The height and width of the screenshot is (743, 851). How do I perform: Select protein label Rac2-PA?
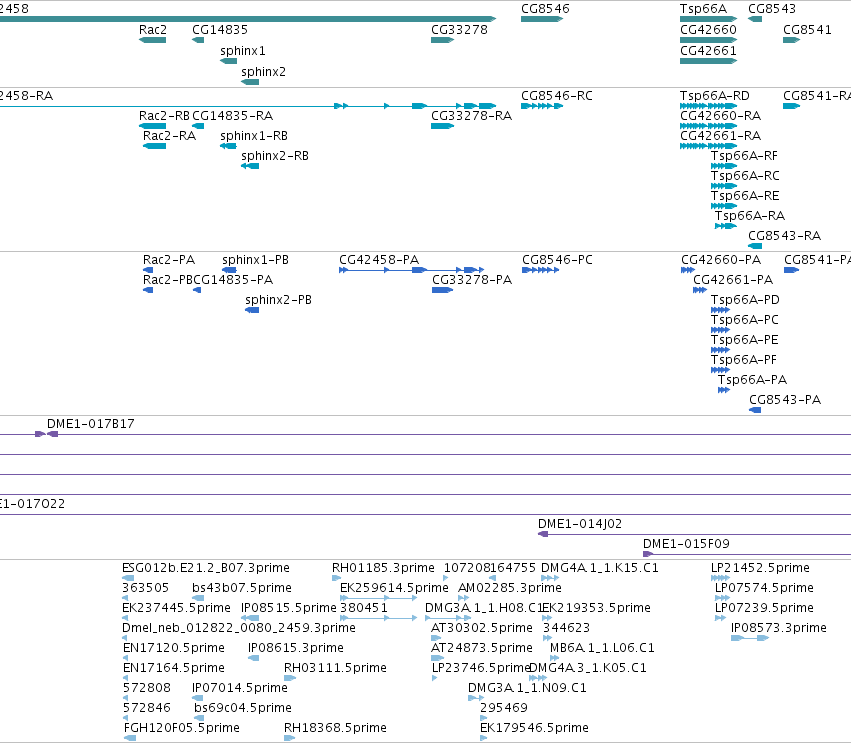pyautogui.click(x=169, y=261)
